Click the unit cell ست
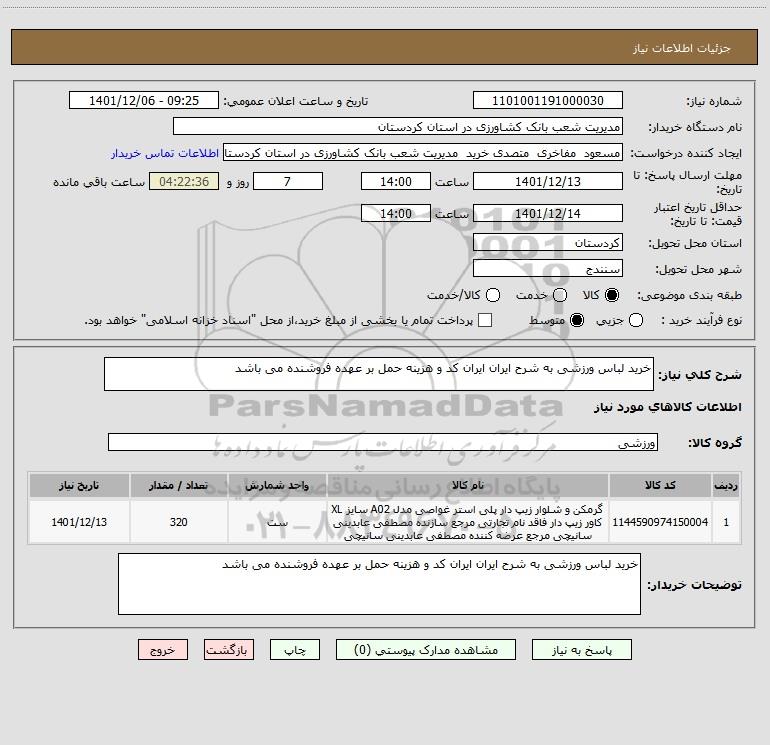The image size is (770, 745). coord(277,522)
